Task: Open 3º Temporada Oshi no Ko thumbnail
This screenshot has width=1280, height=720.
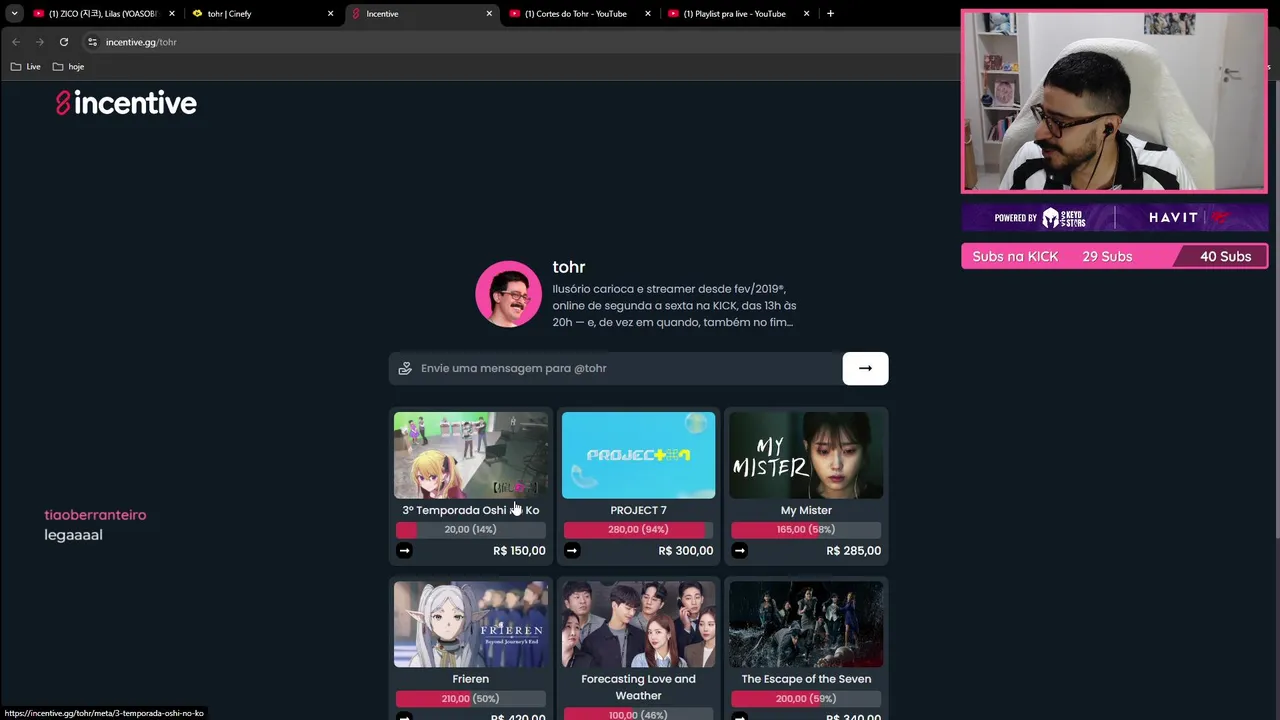Action: pyautogui.click(x=471, y=455)
